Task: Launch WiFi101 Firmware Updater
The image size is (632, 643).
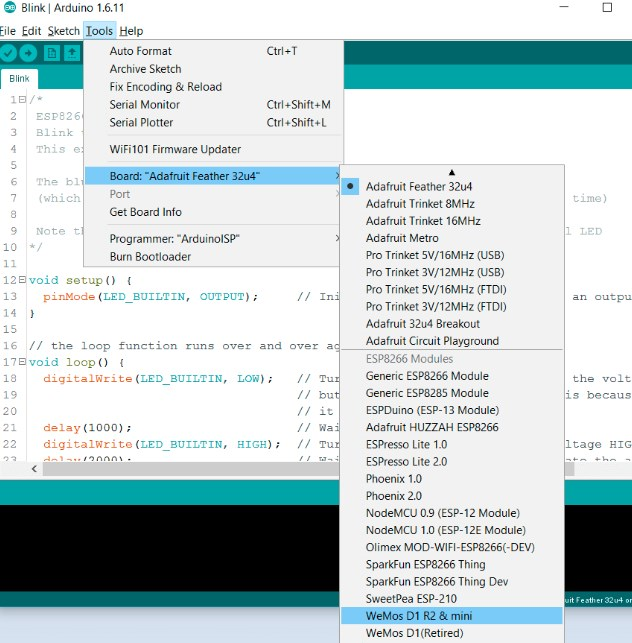Action: coord(214,149)
